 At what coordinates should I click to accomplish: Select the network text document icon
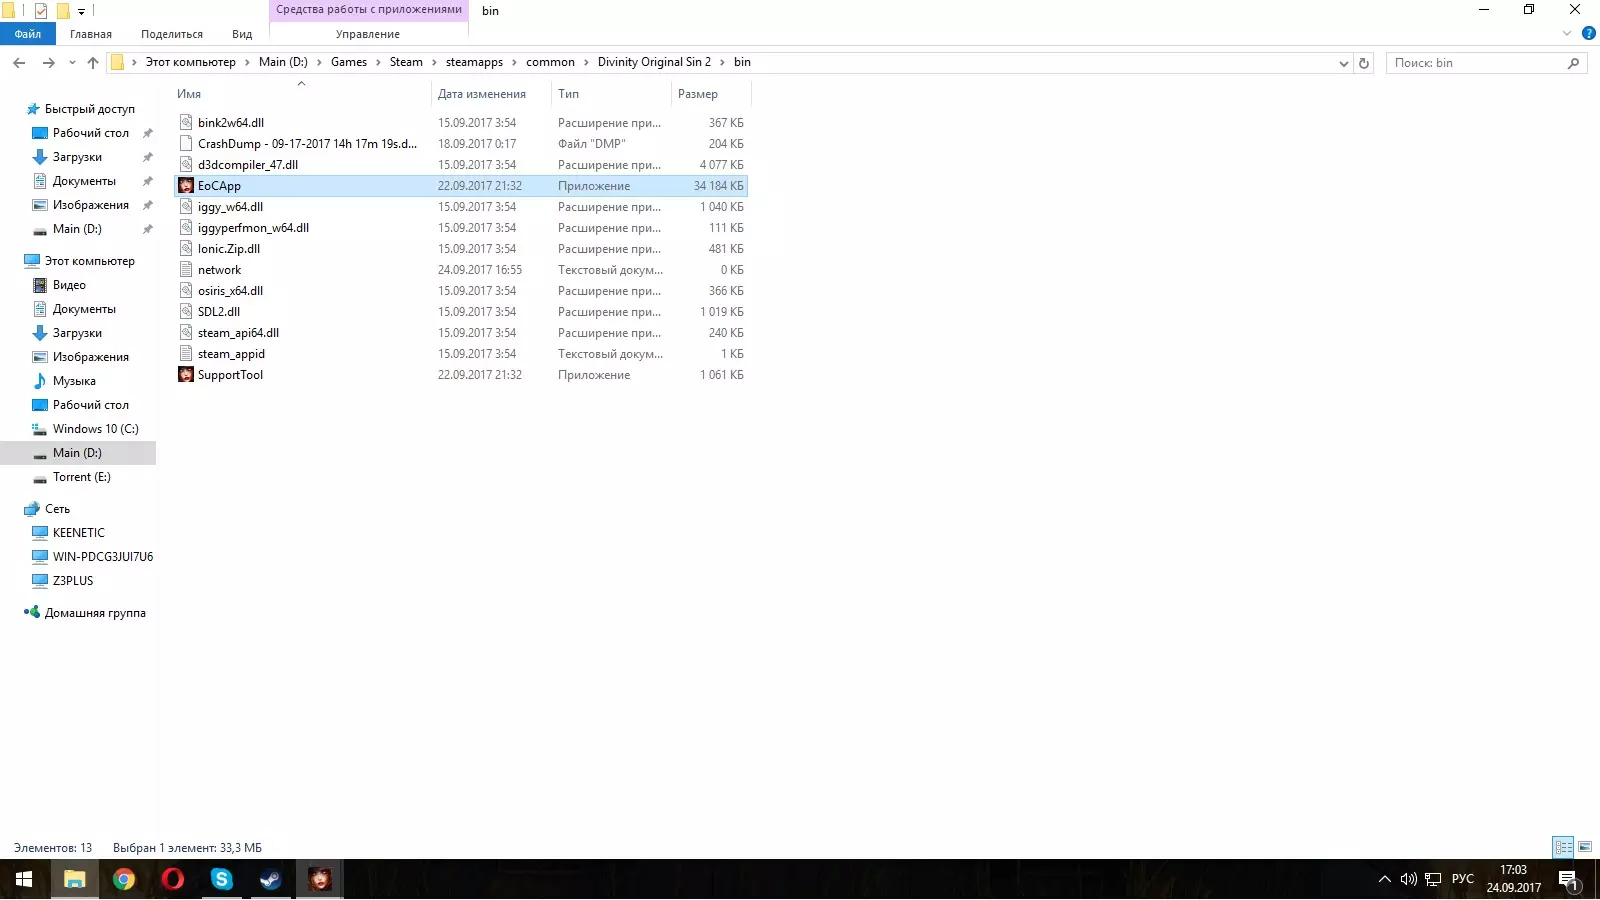click(186, 270)
